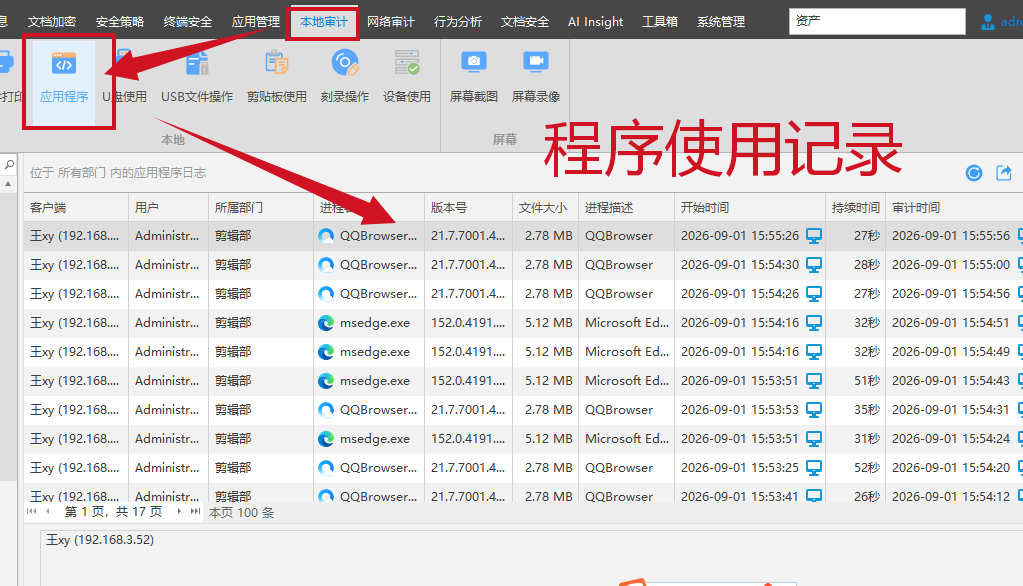
Task: Go to first page of log
Action: tap(31, 512)
